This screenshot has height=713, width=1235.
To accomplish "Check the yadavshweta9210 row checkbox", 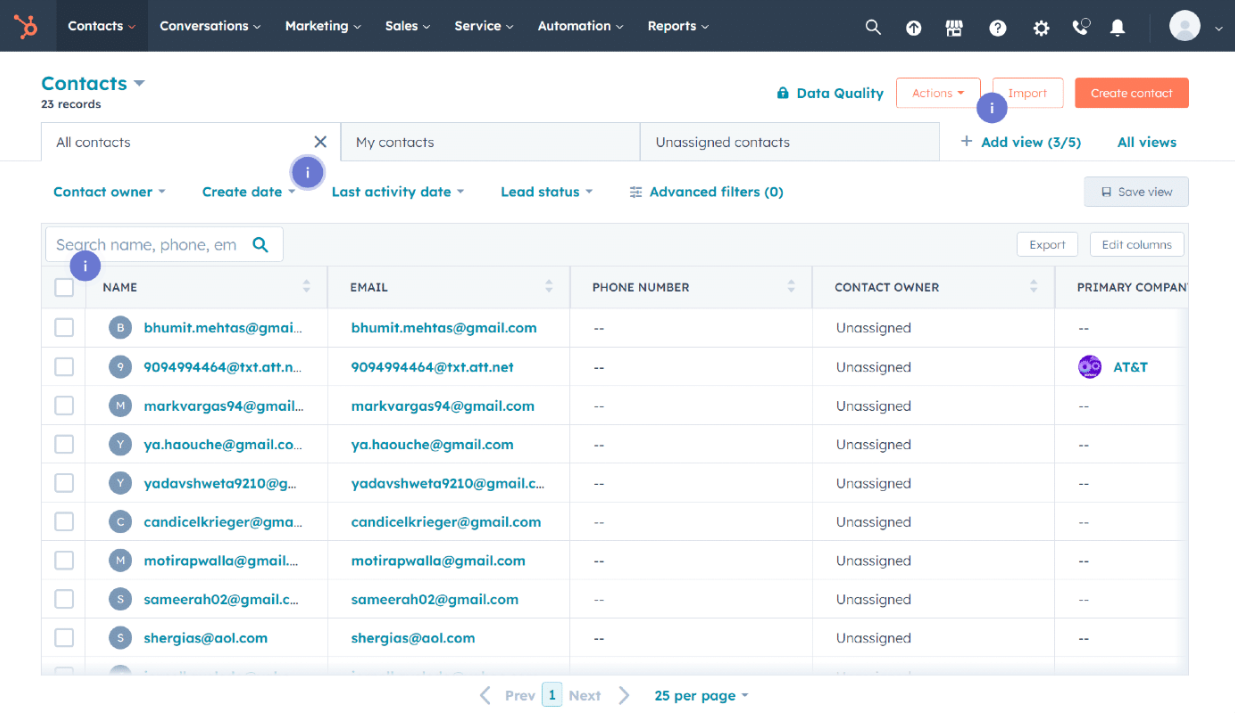I will (x=64, y=482).
